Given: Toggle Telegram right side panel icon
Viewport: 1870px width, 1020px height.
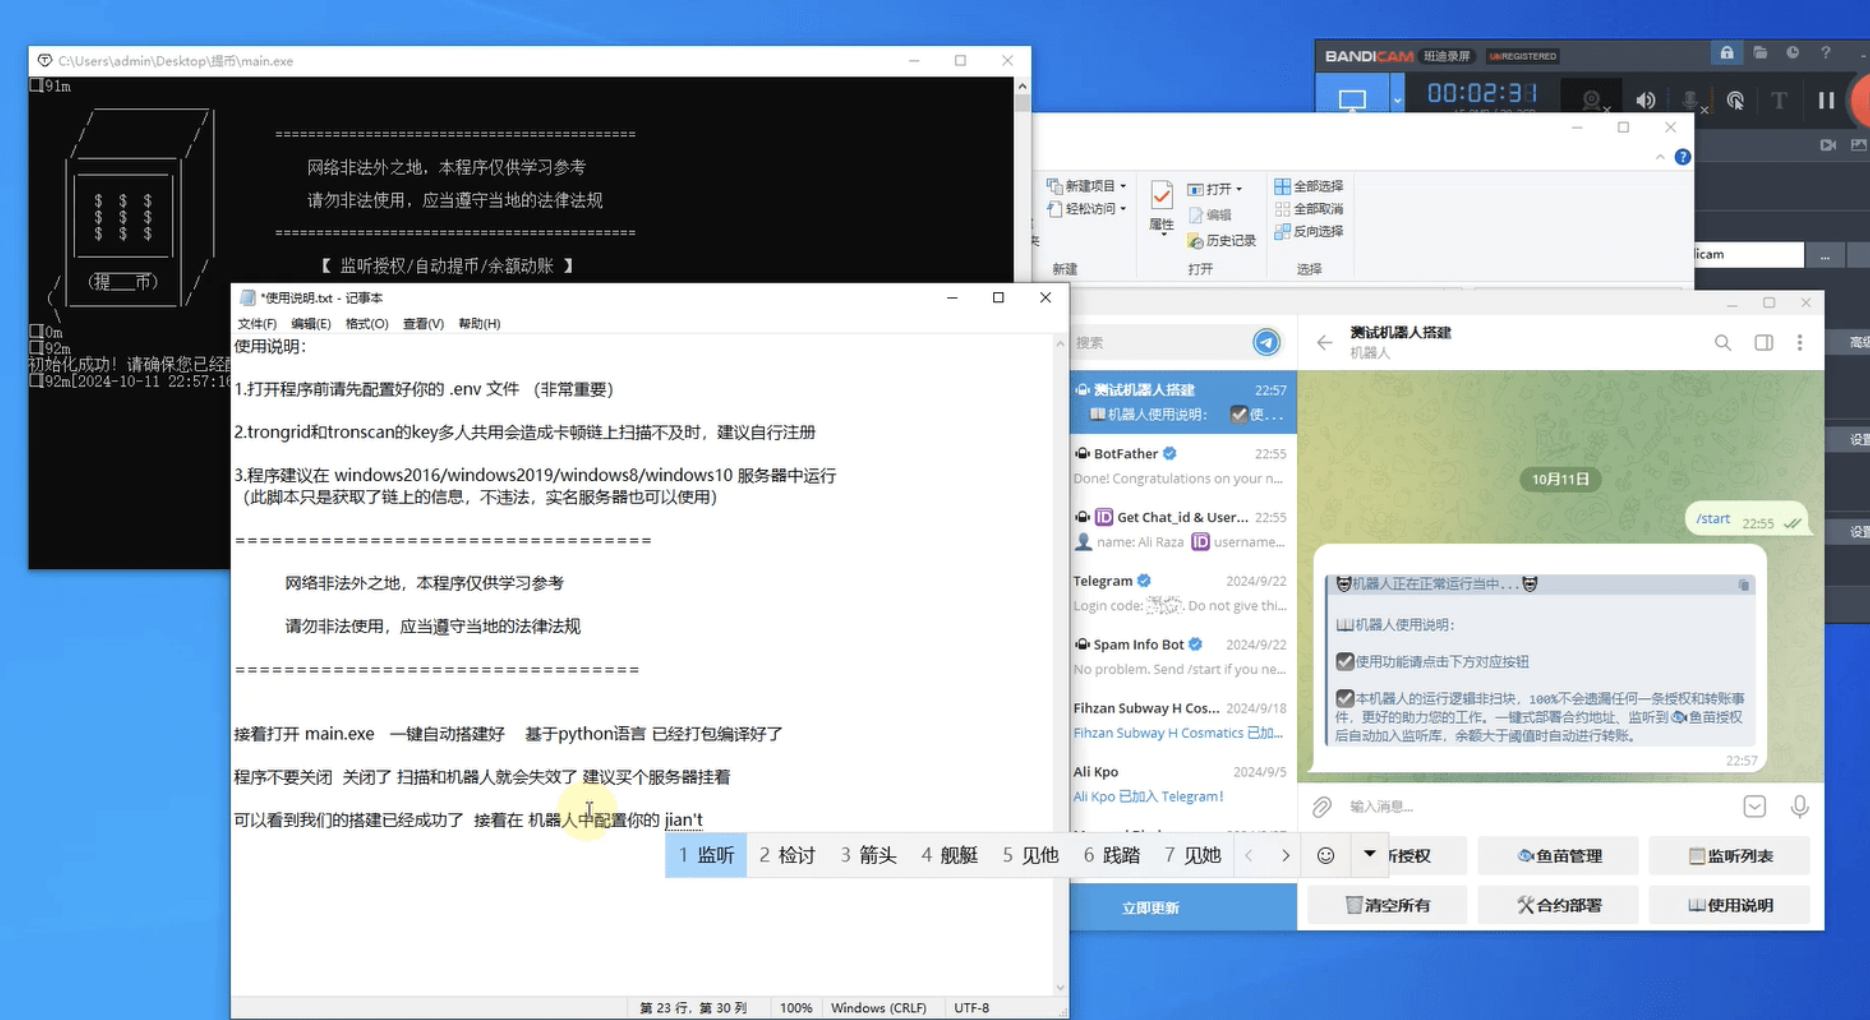Looking at the screenshot, I should pyautogui.click(x=1763, y=343).
